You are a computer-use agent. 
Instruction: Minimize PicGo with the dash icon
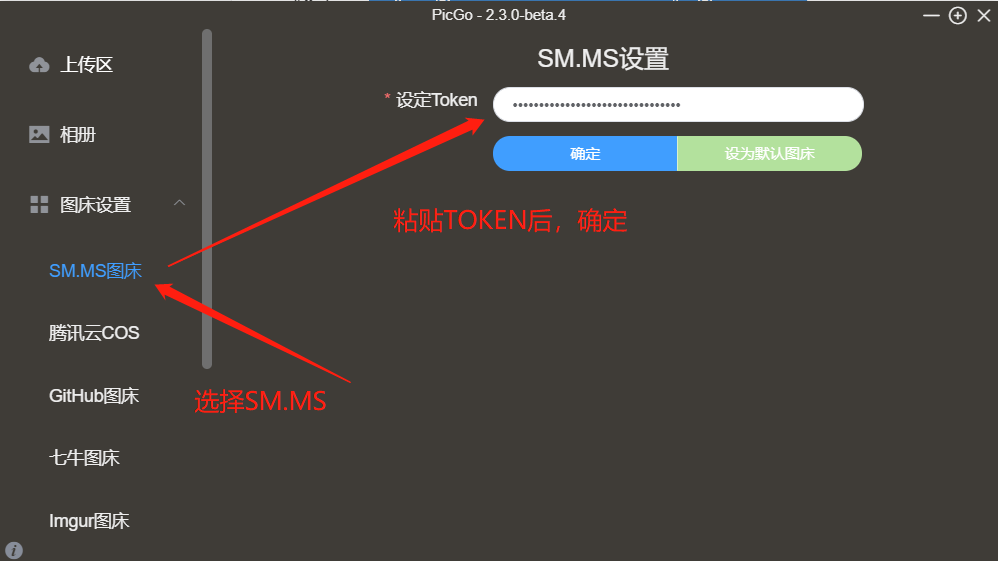pyautogui.click(x=931, y=15)
